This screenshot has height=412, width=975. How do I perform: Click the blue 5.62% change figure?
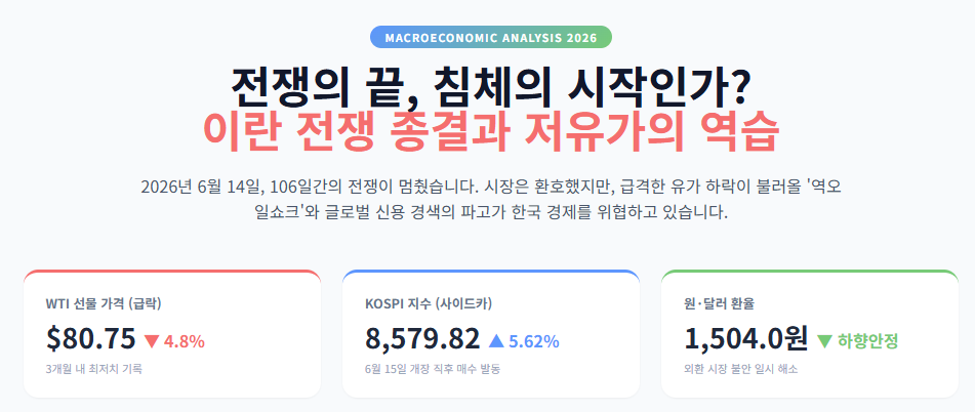click(x=534, y=341)
